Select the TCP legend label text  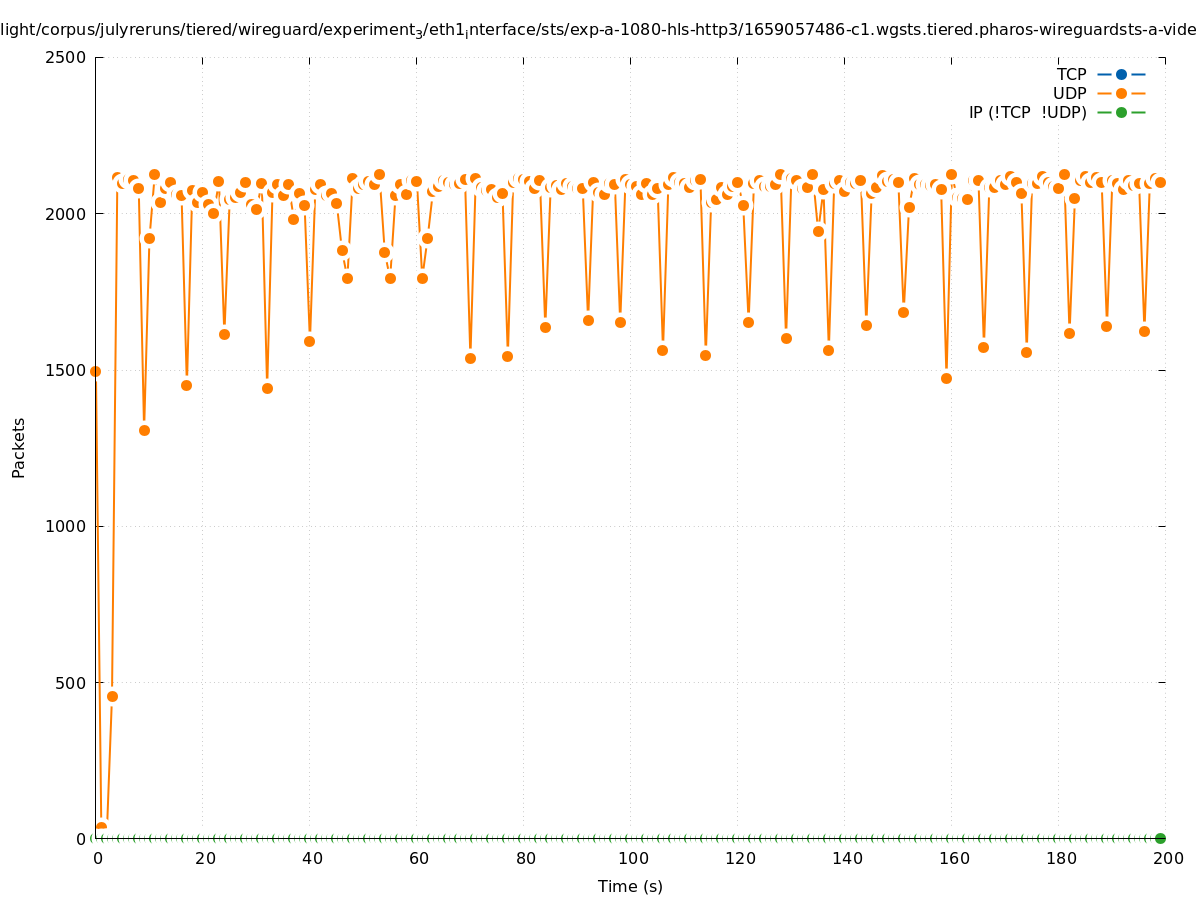(x=1071, y=74)
